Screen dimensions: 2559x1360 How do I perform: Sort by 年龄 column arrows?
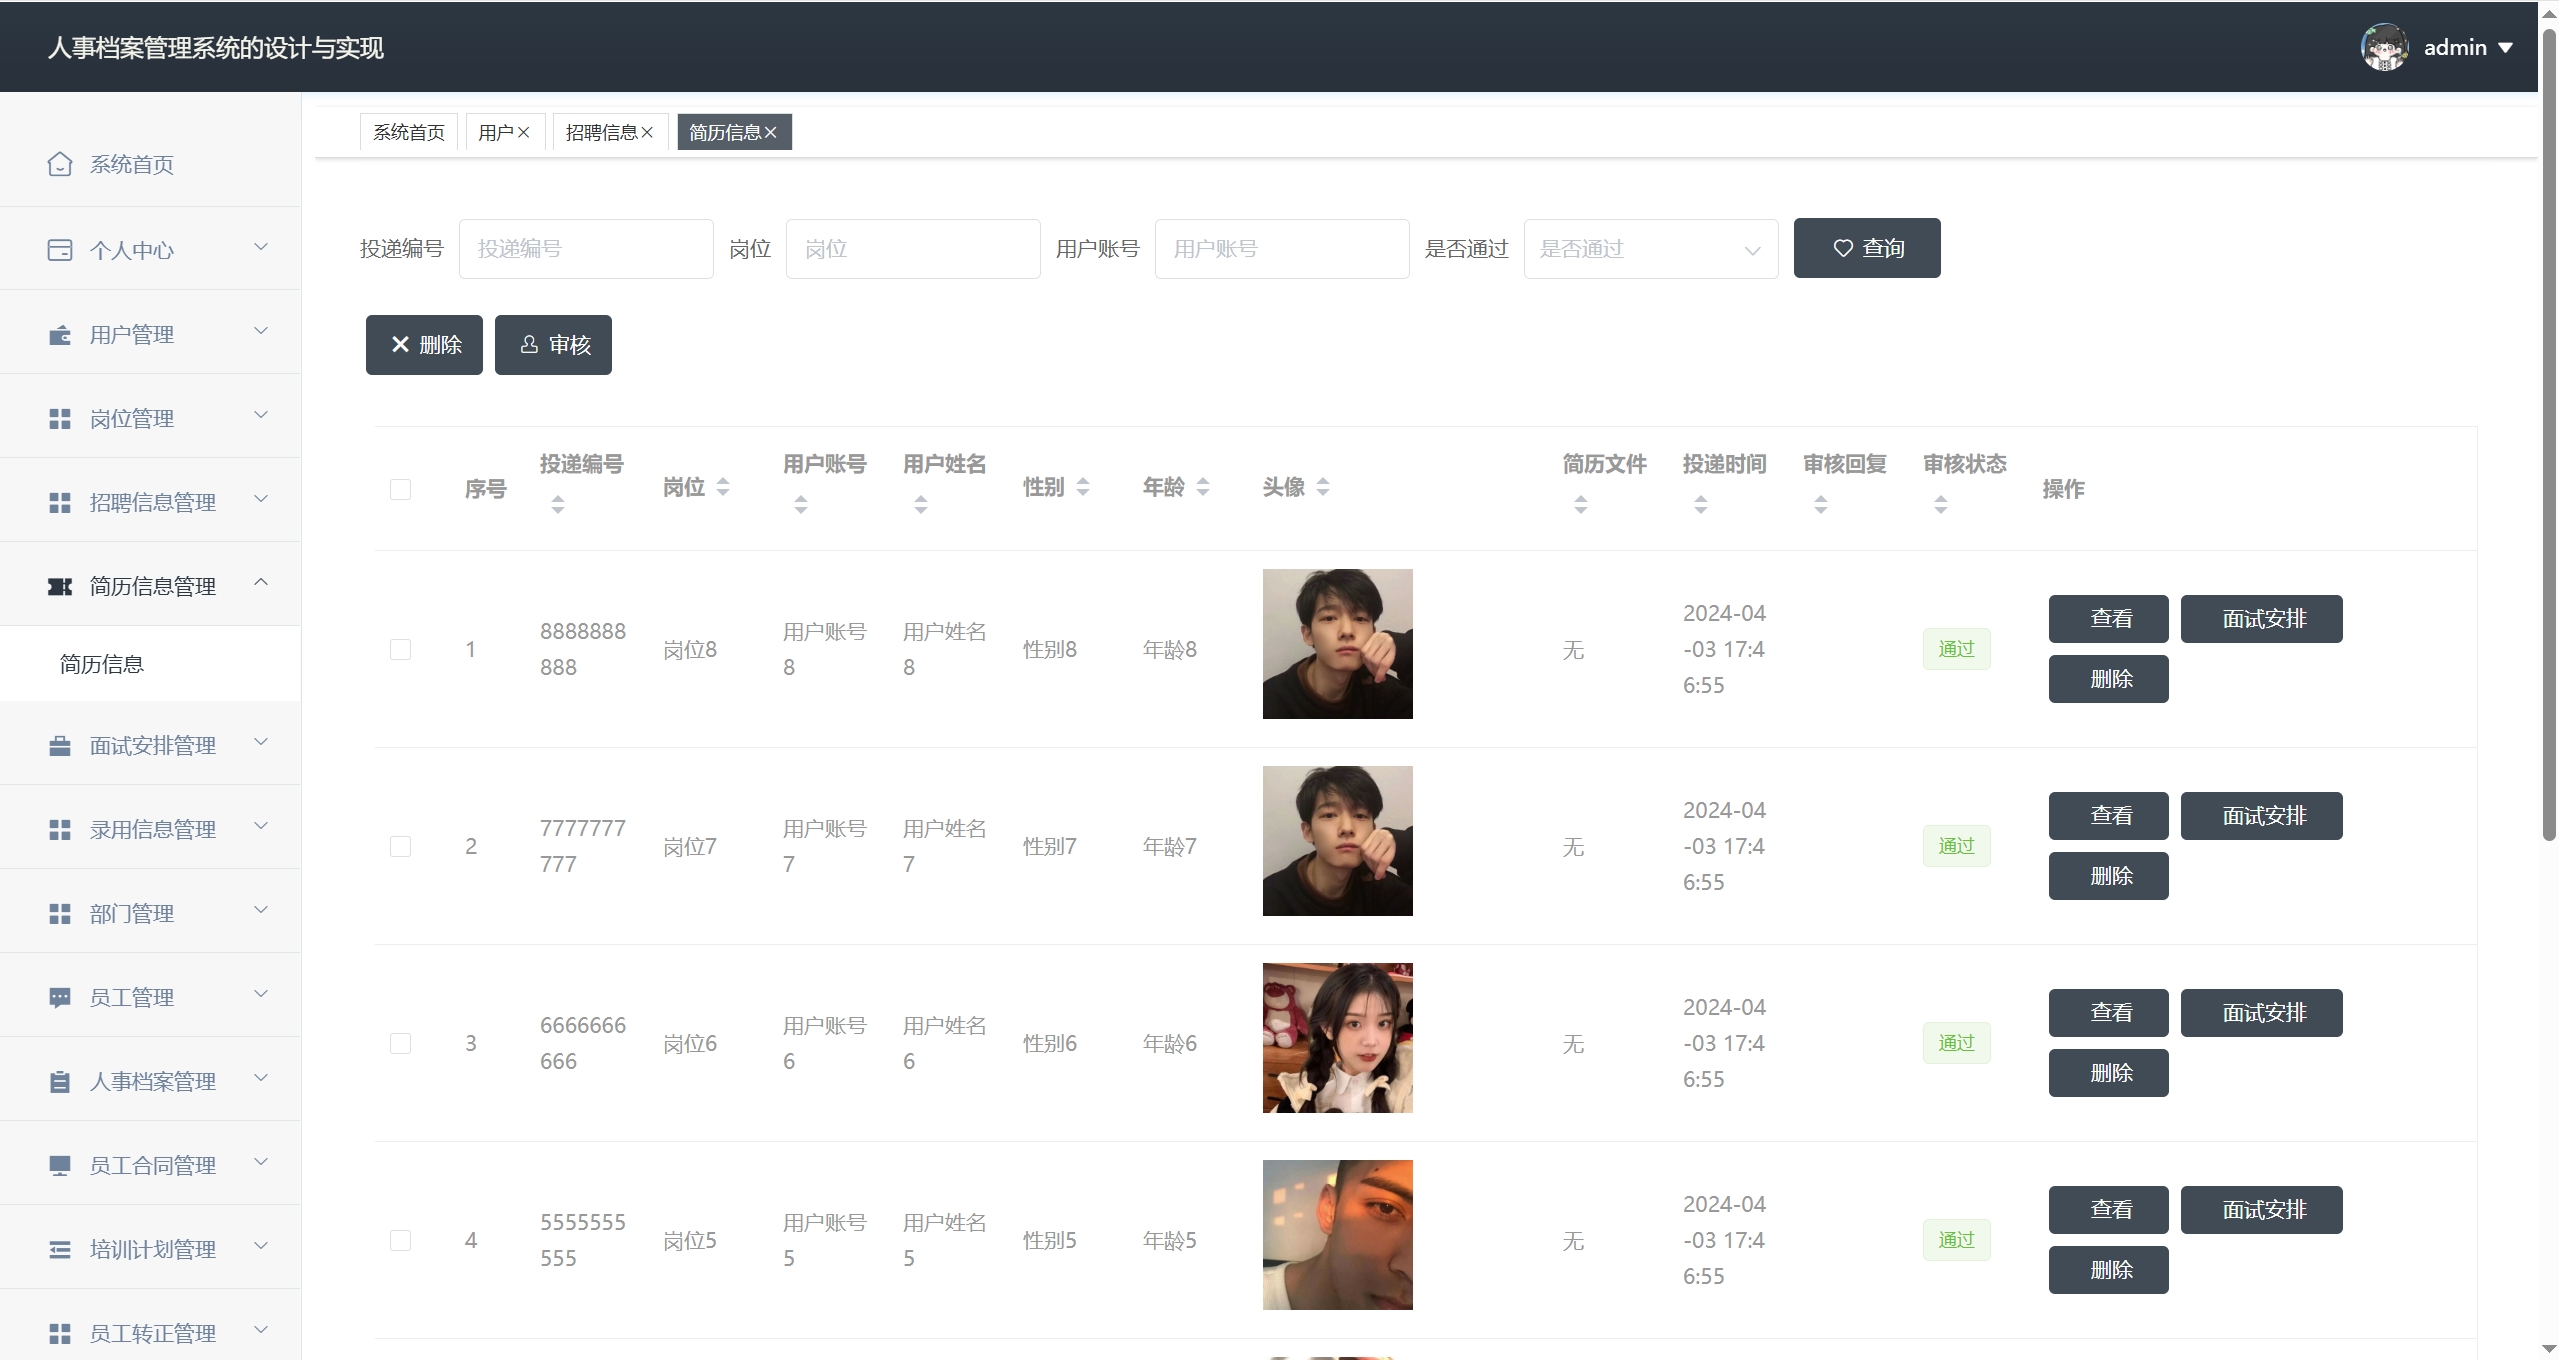(1203, 487)
